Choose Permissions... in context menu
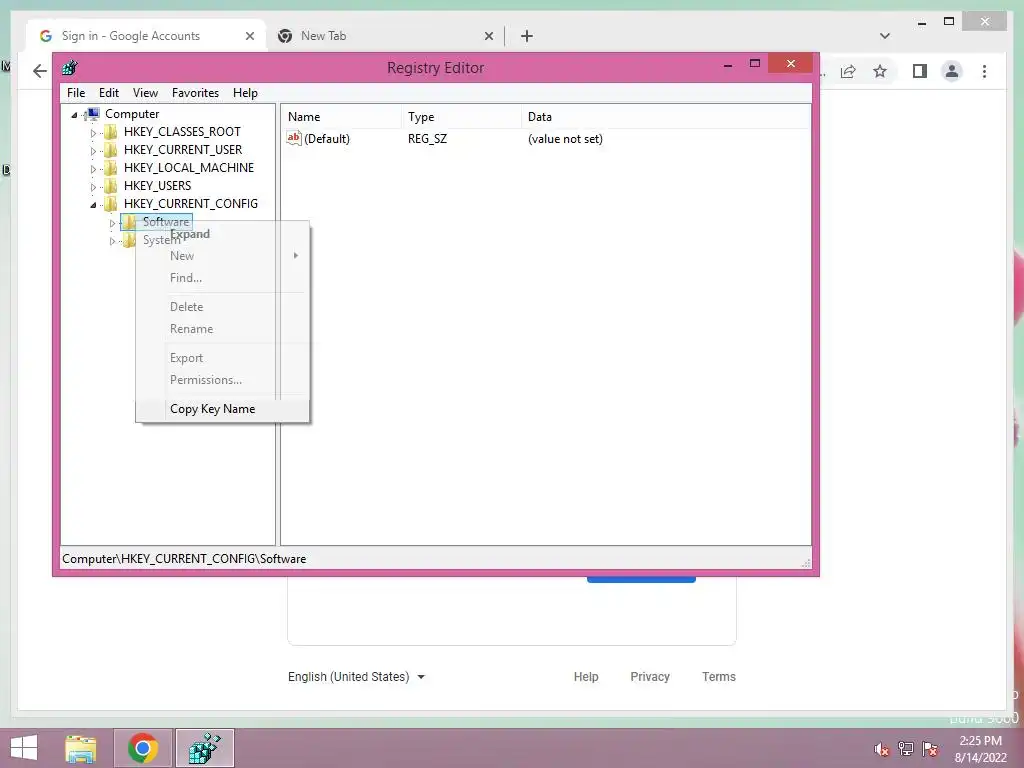Screen dimensions: 1024x768 pyautogui.click(x=222, y=380)
